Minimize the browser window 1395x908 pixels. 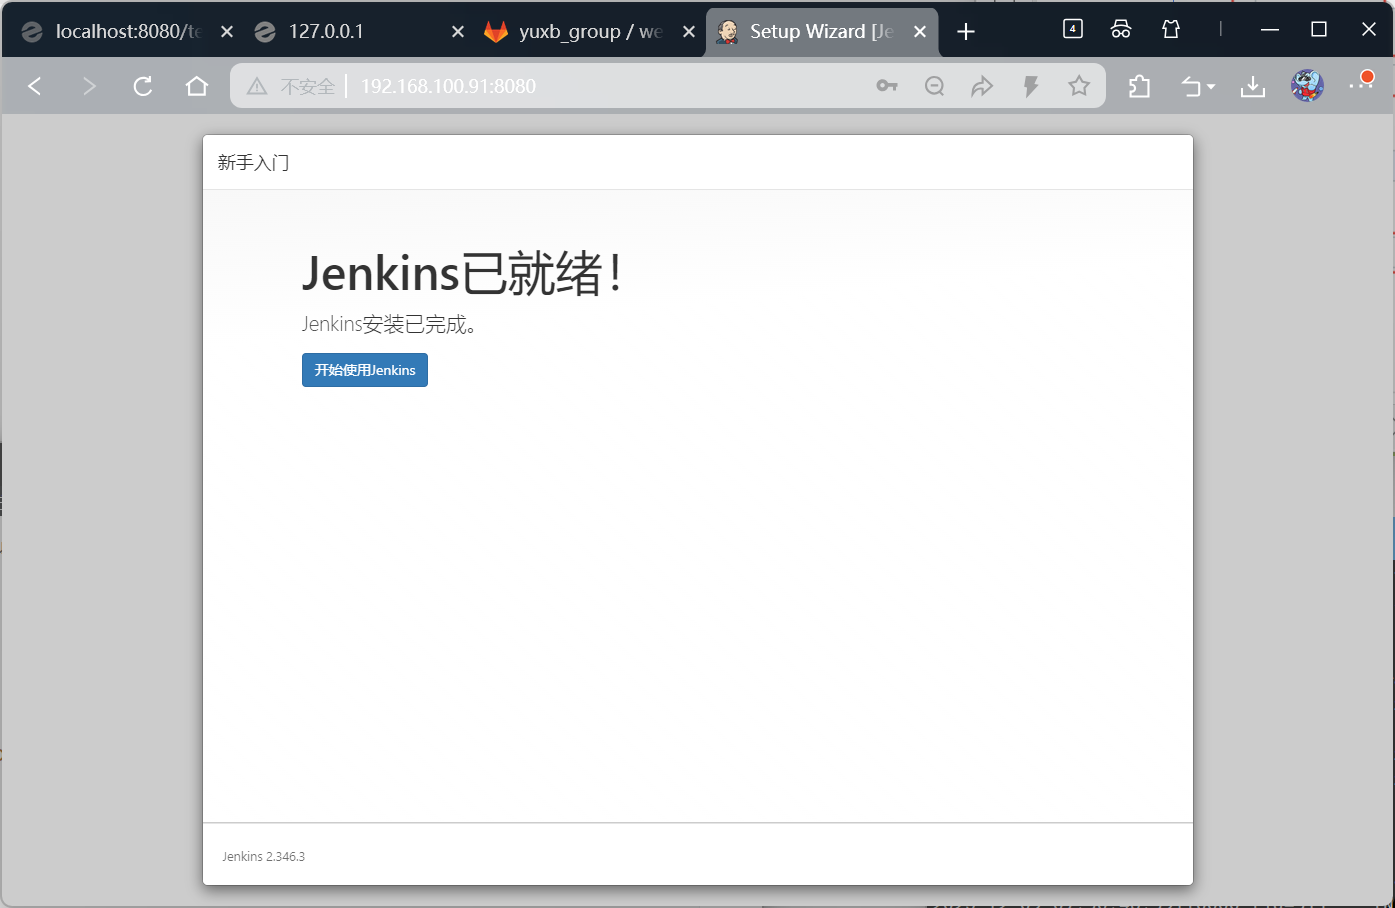(1270, 30)
